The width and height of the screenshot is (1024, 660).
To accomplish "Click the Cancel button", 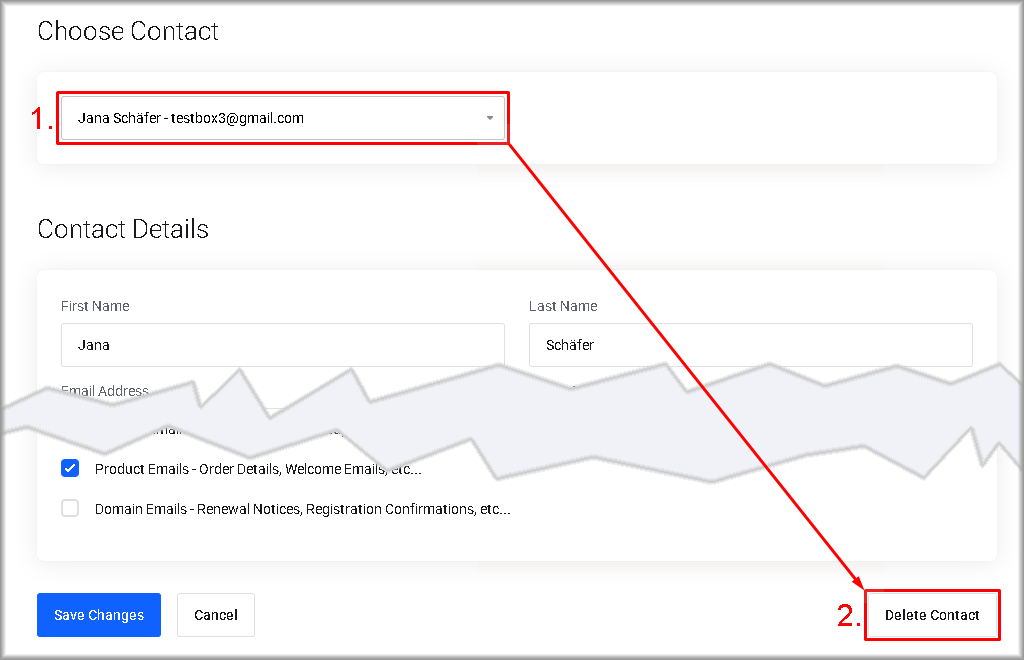I will click(x=216, y=615).
